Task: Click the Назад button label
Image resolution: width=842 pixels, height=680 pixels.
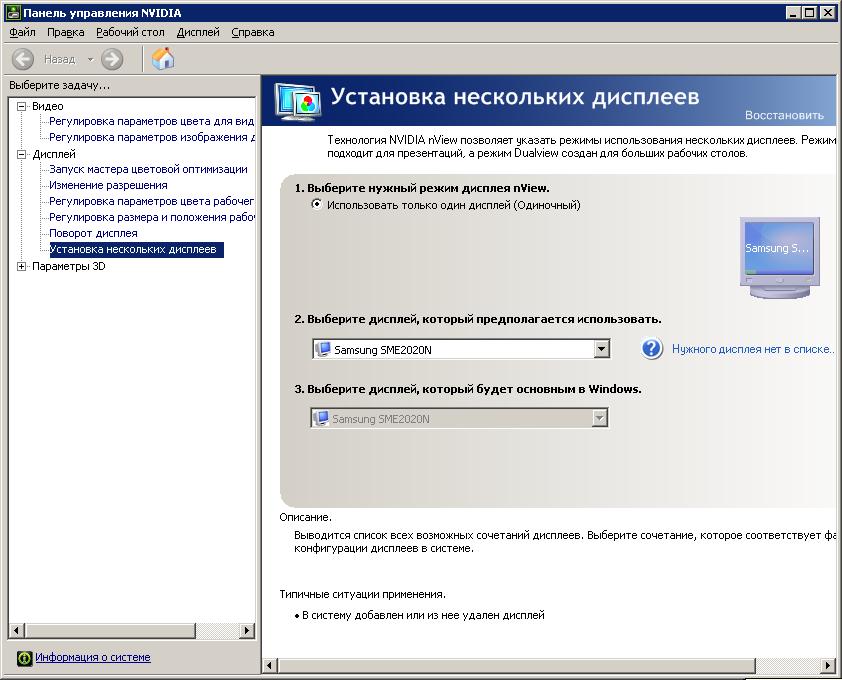Action: point(60,59)
